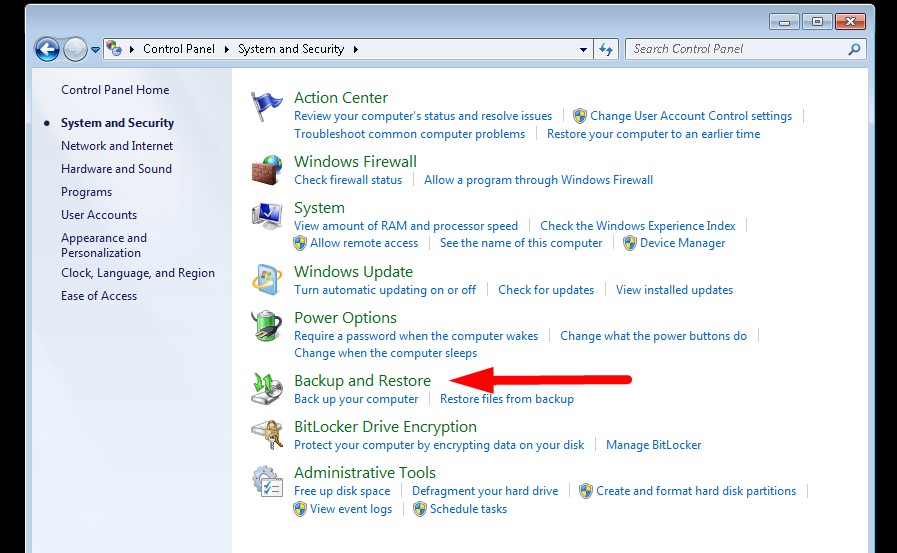Click the Windows Update icon
Image resolution: width=897 pixels, height=553 pixels.
(267, 280)
